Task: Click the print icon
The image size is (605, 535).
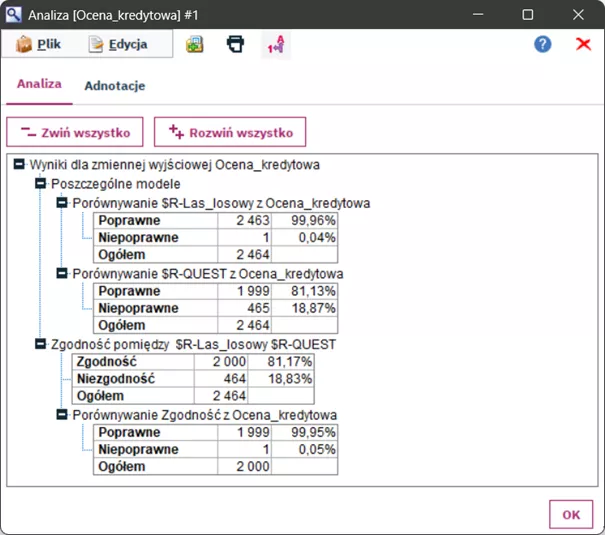Action: coord(235,44)
